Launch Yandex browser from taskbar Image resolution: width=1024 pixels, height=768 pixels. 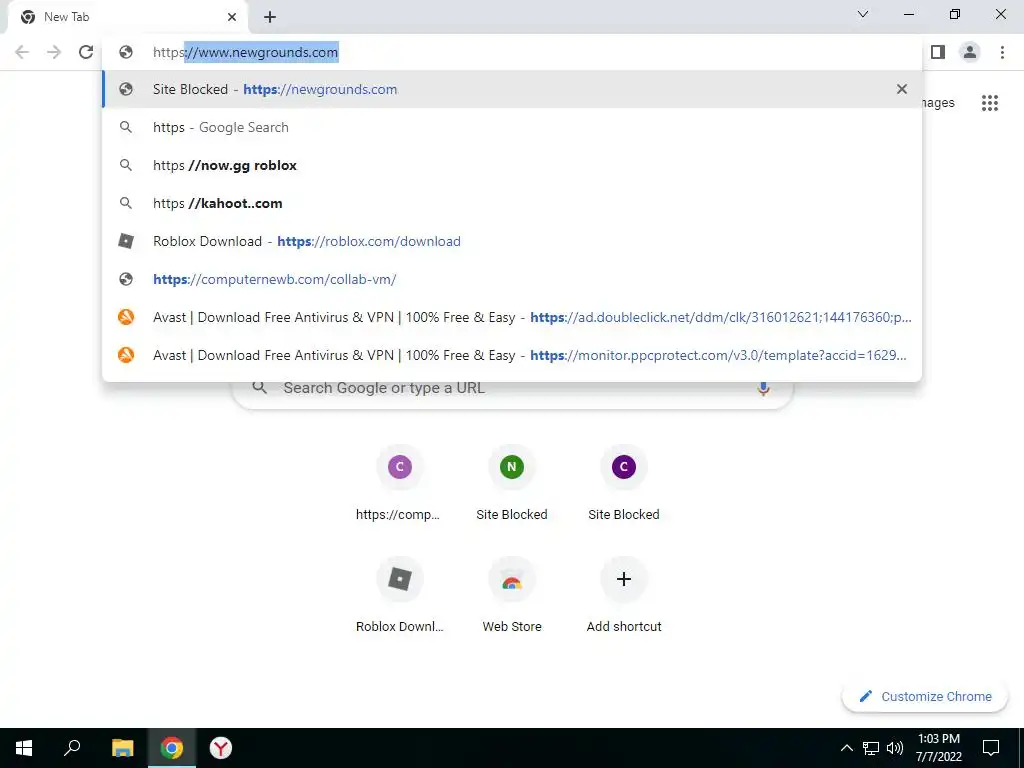(221, 748)
